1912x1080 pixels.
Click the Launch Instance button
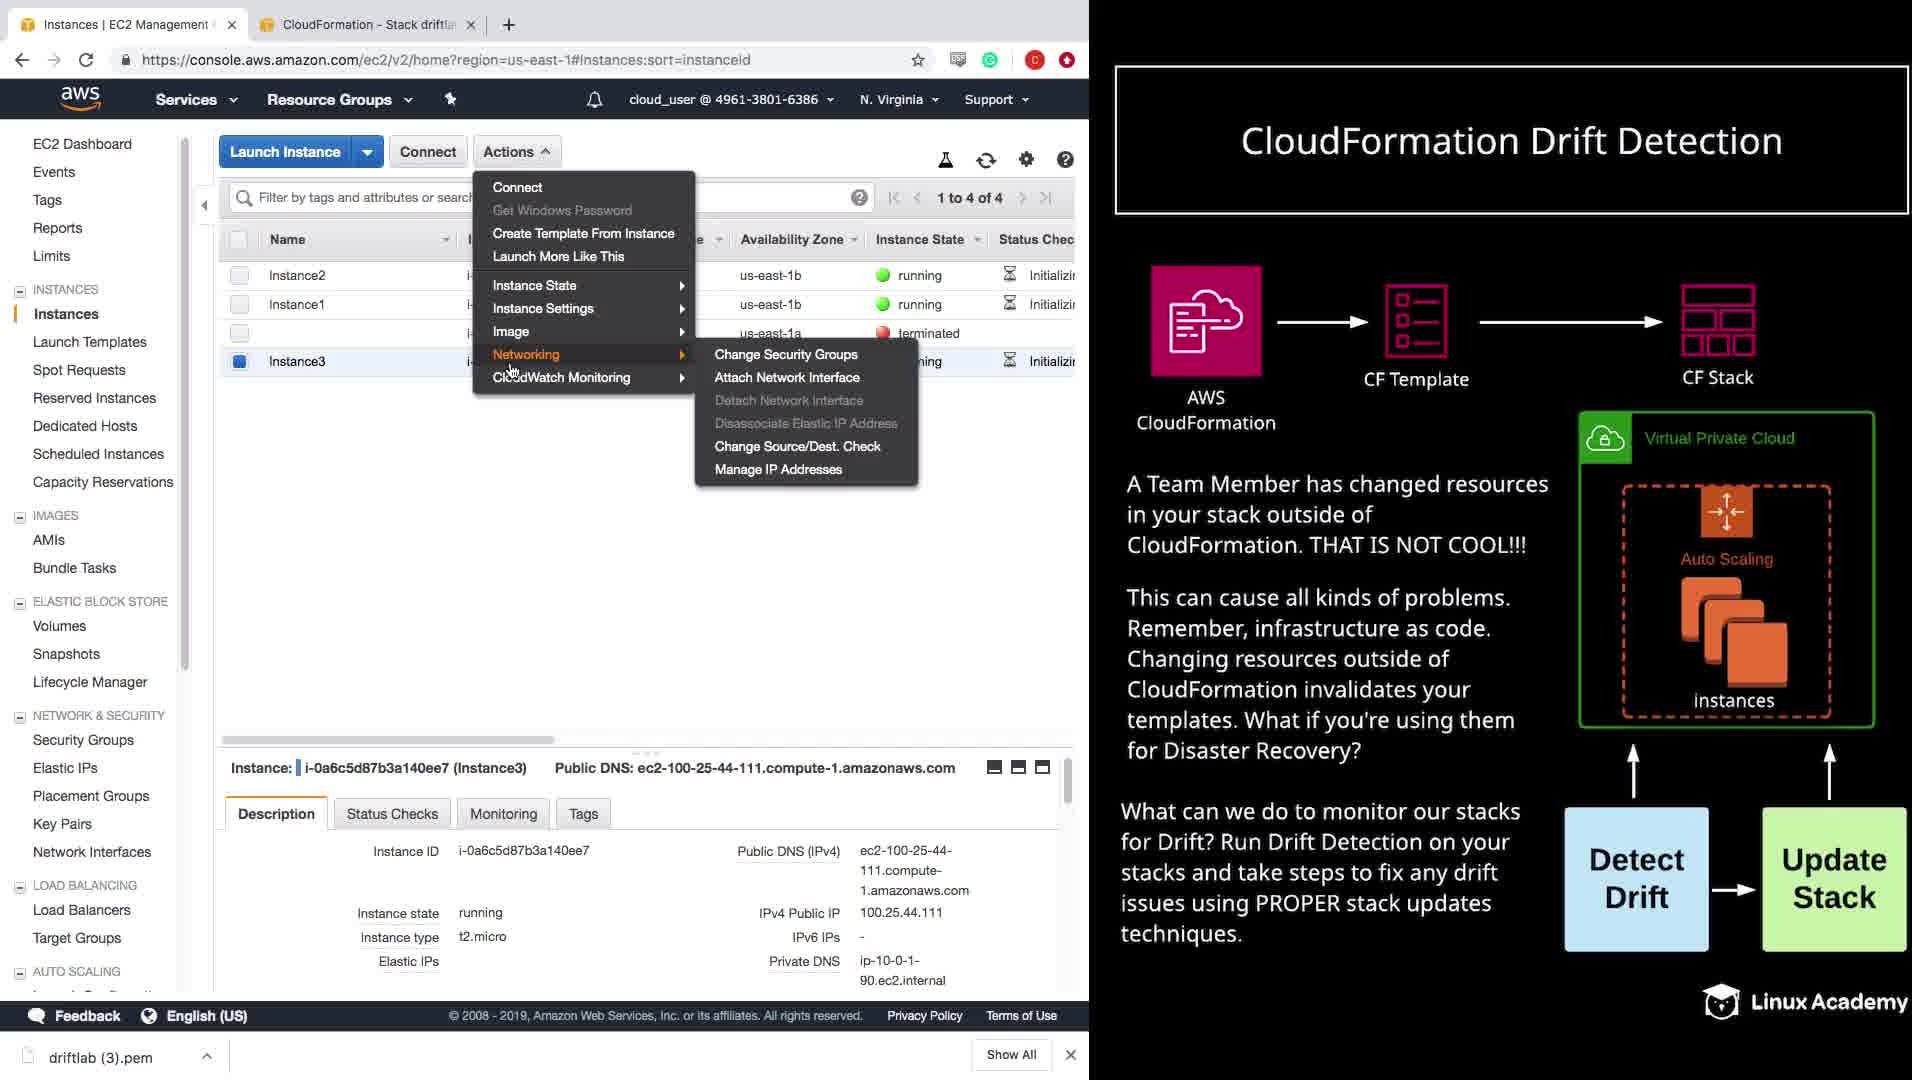click(285, 152)
